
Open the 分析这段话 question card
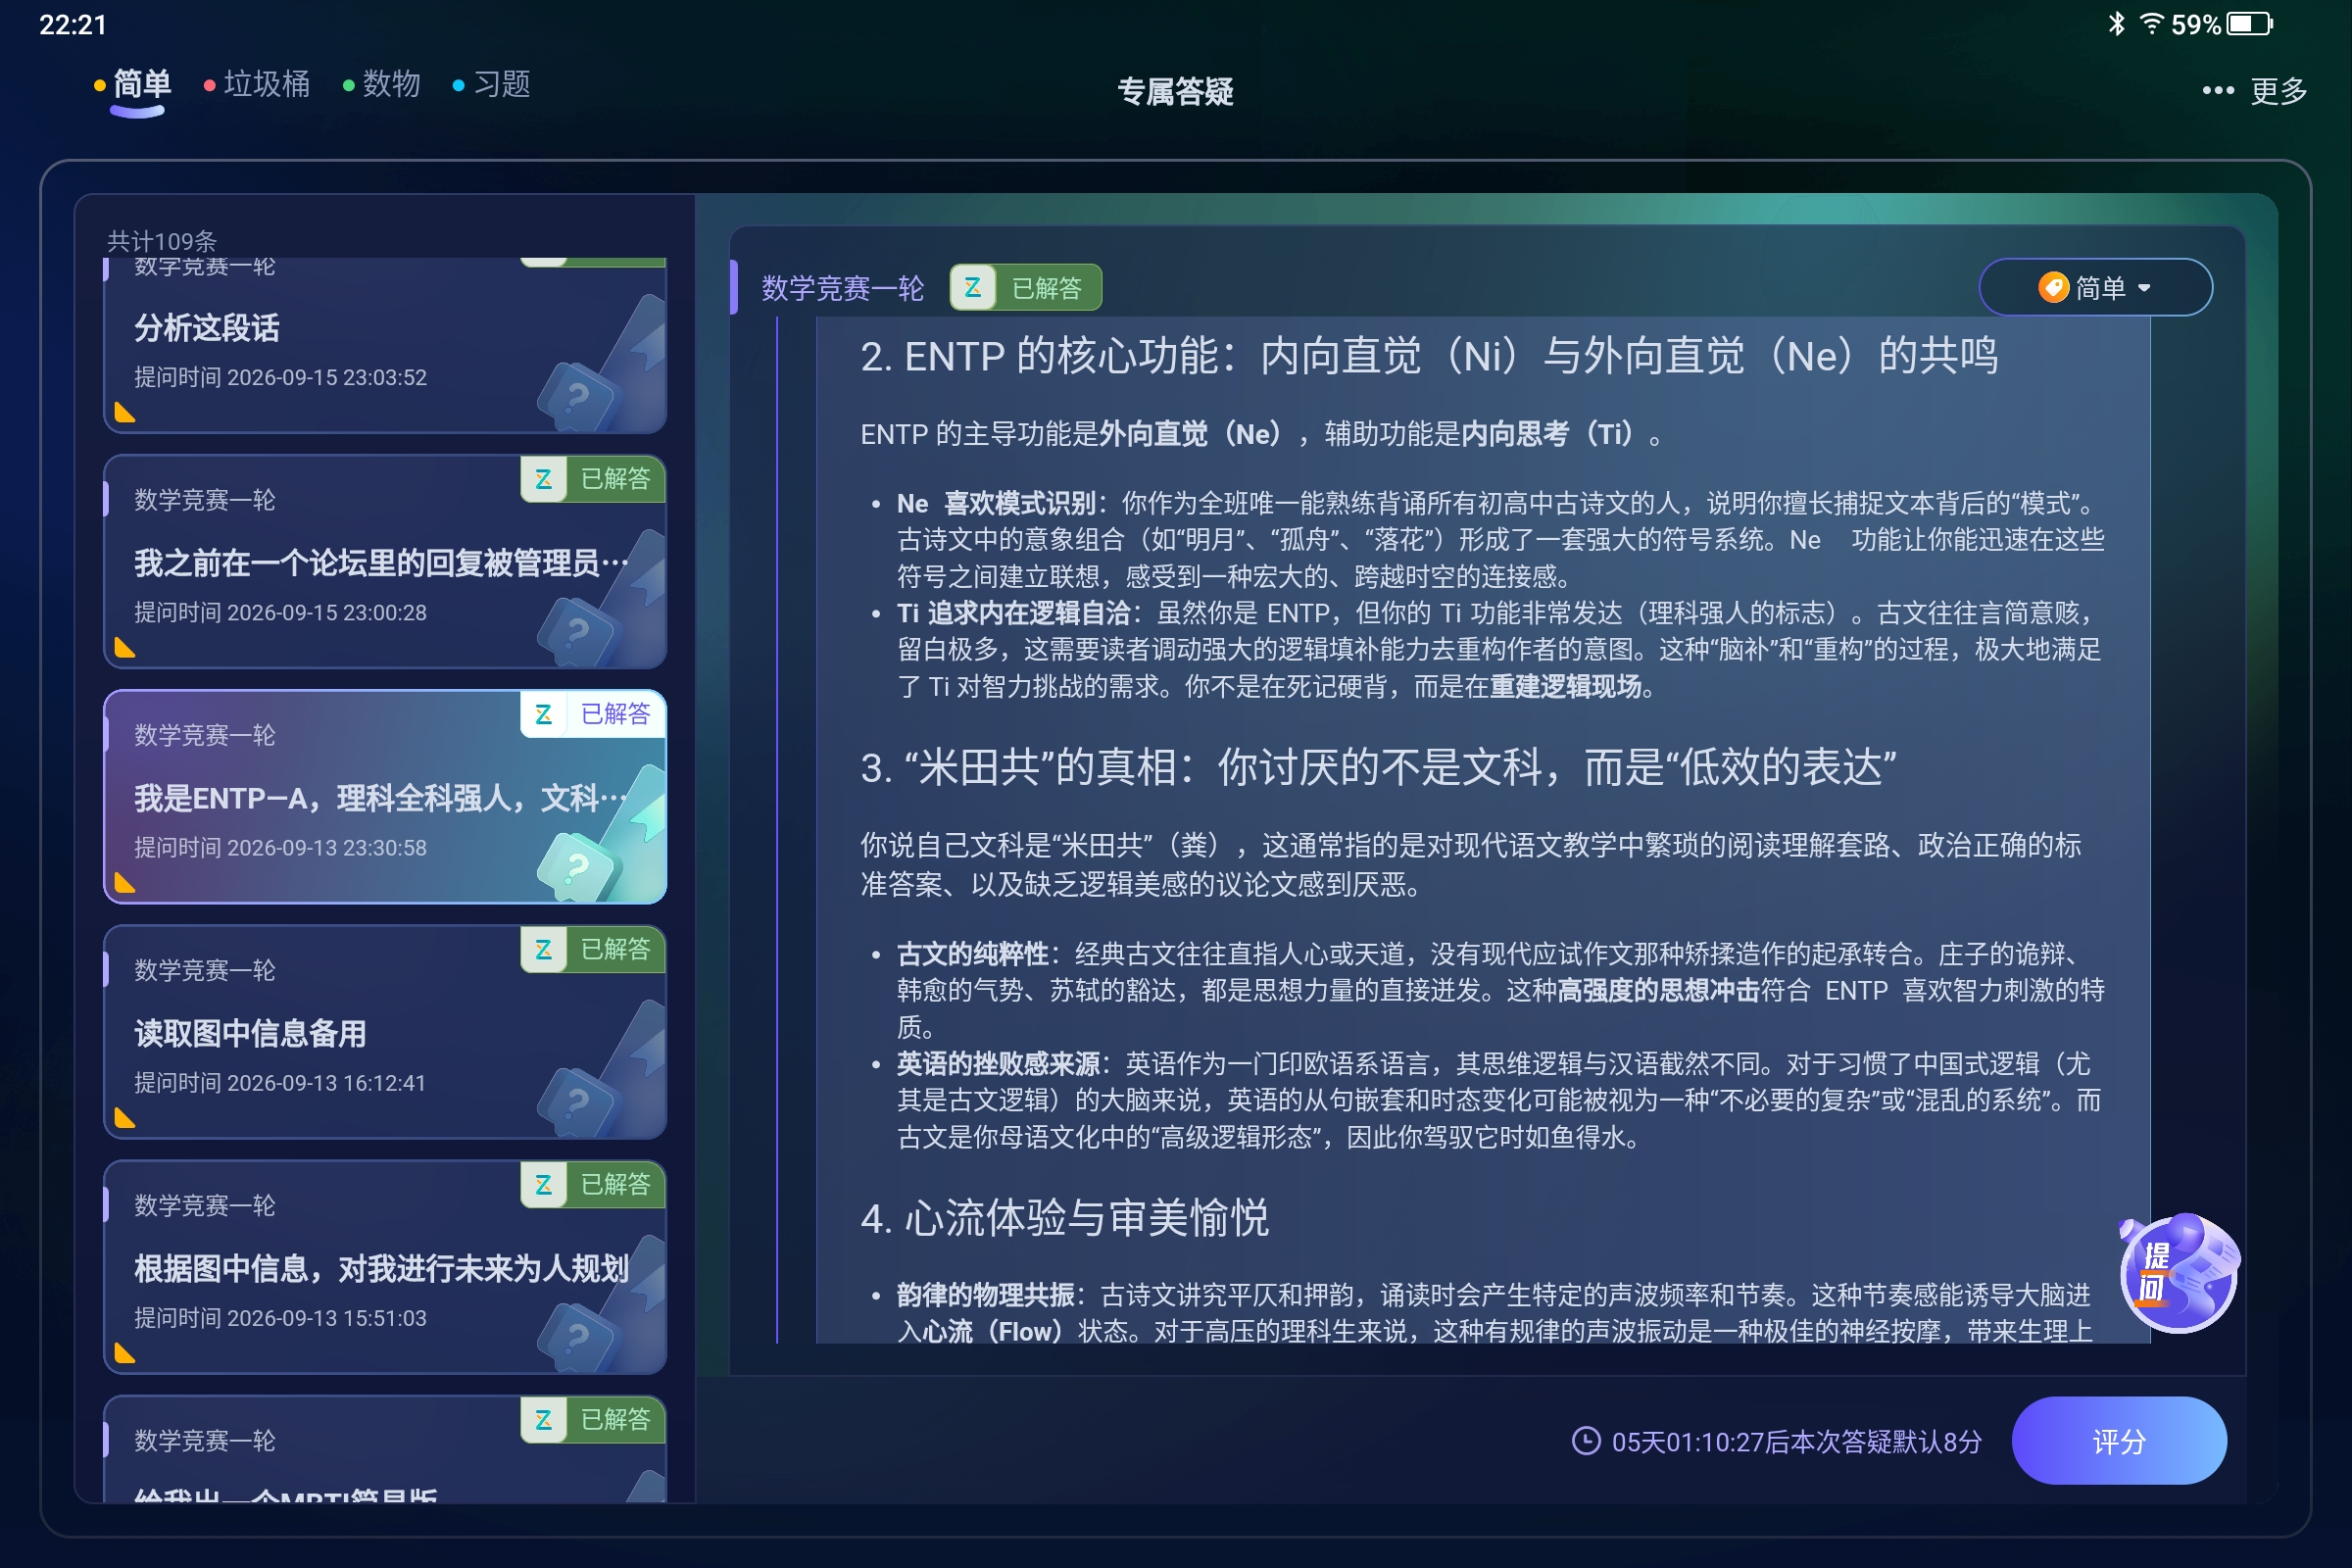point(385,346)
